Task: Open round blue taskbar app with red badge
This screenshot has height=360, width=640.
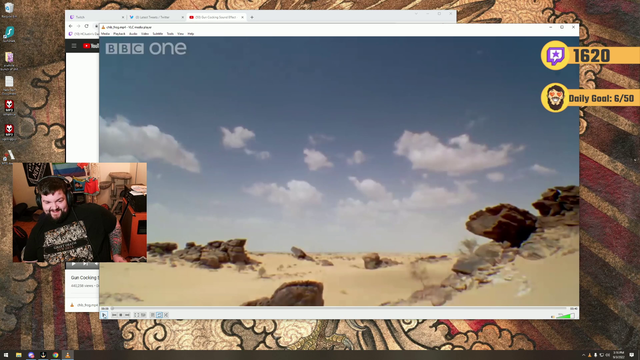Action: tap(31, 355)
